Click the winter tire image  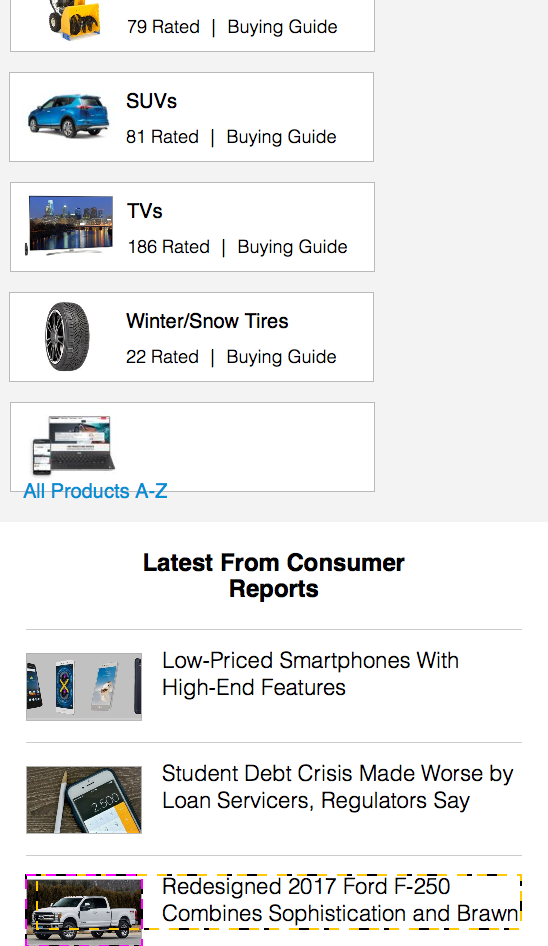point(67,336)
